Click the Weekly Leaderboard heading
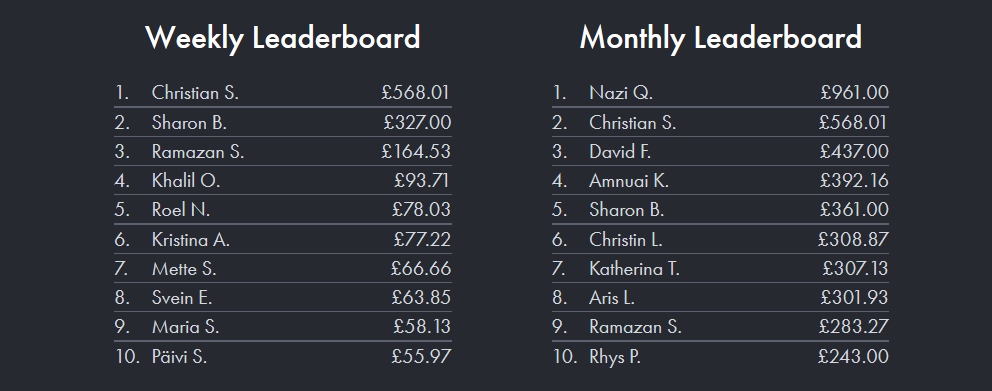Screen dimensions: 992x391 pos(283,38)
